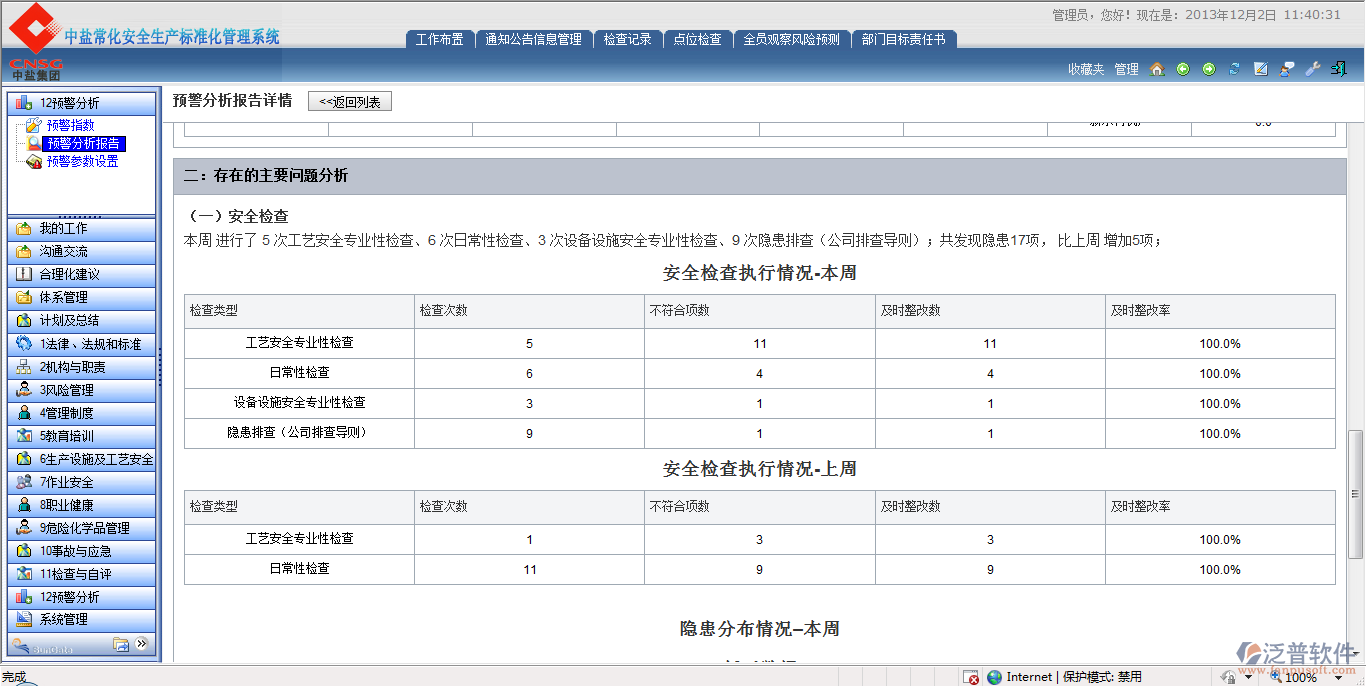Open the wrench settings tool icon

[x=1313, y=69]
